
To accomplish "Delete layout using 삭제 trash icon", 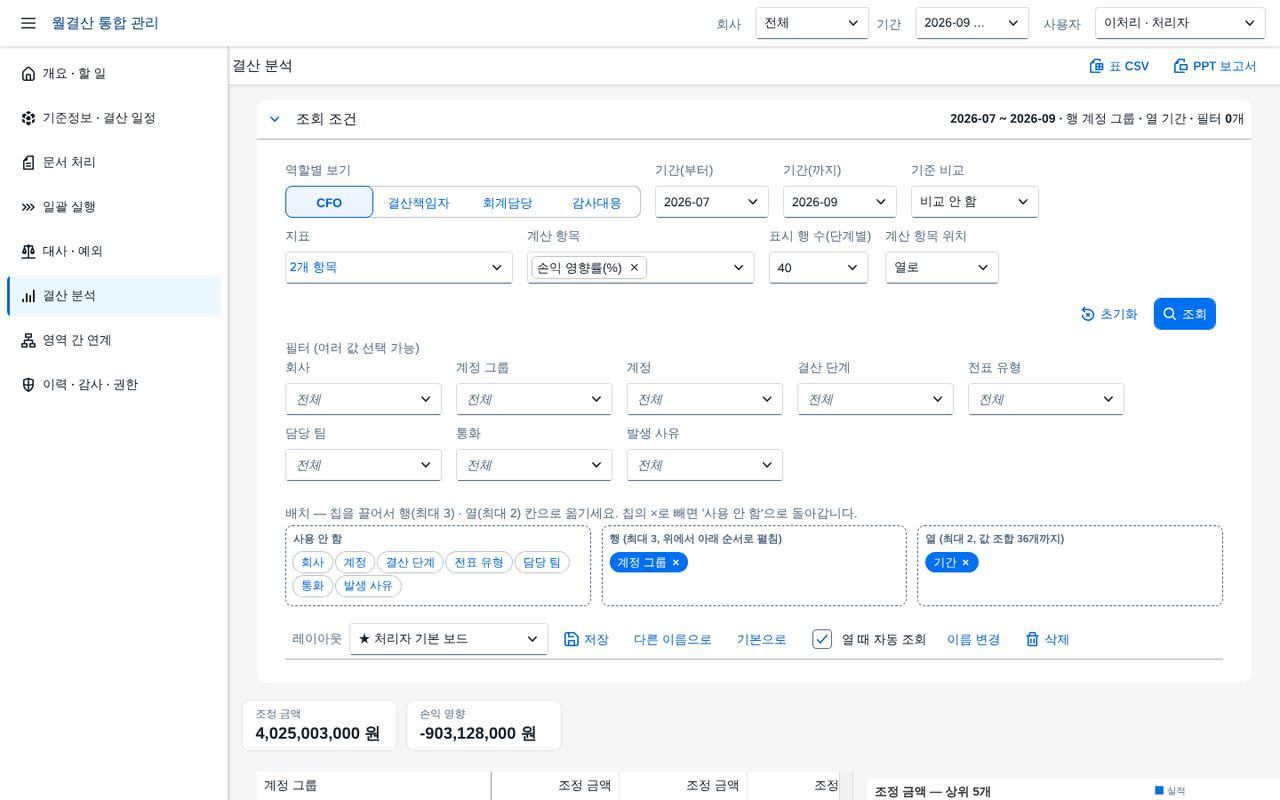I will [1032, 639].
